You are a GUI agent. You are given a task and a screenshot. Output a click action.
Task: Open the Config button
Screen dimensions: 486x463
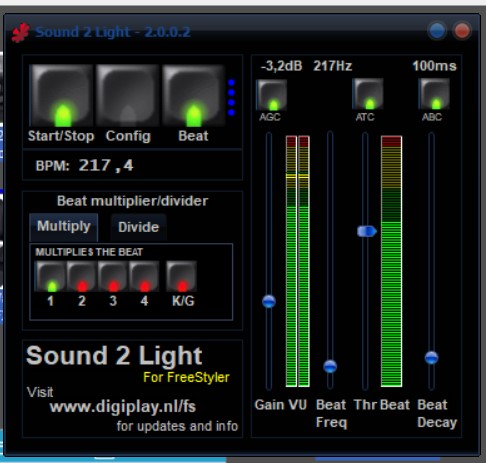point(127,96)
